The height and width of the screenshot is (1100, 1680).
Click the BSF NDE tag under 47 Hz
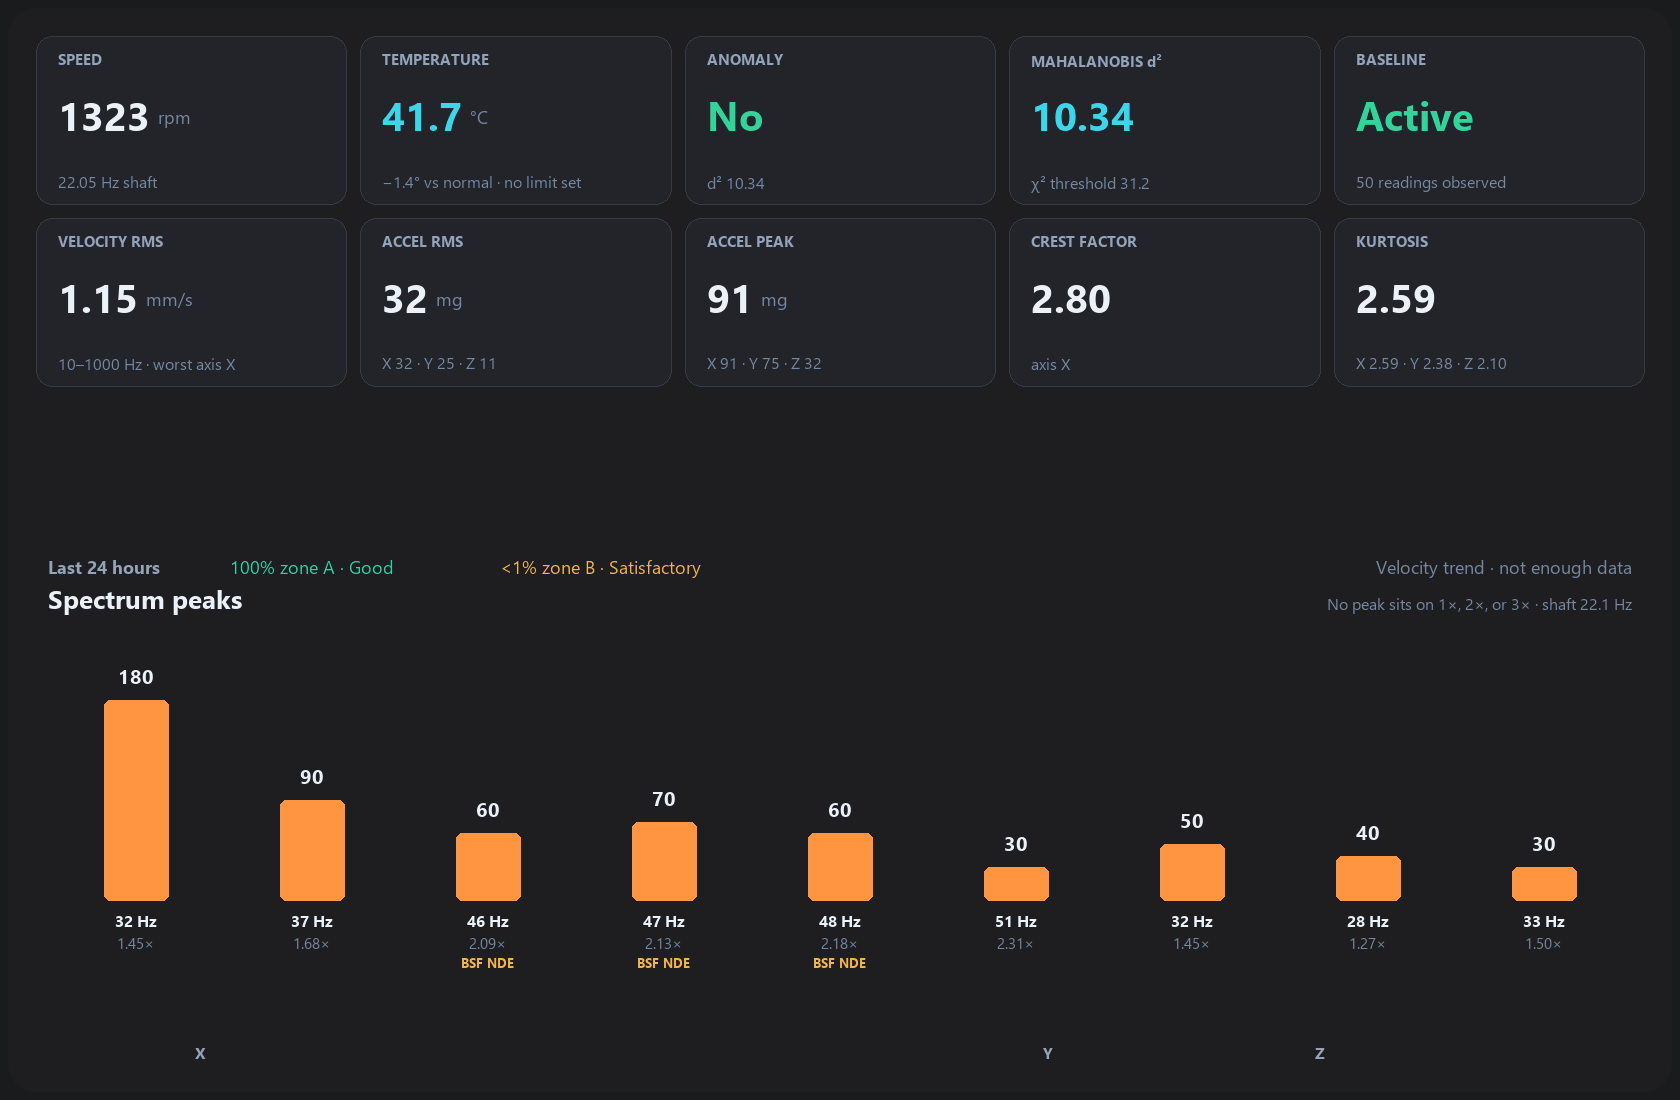click(664, 963)
